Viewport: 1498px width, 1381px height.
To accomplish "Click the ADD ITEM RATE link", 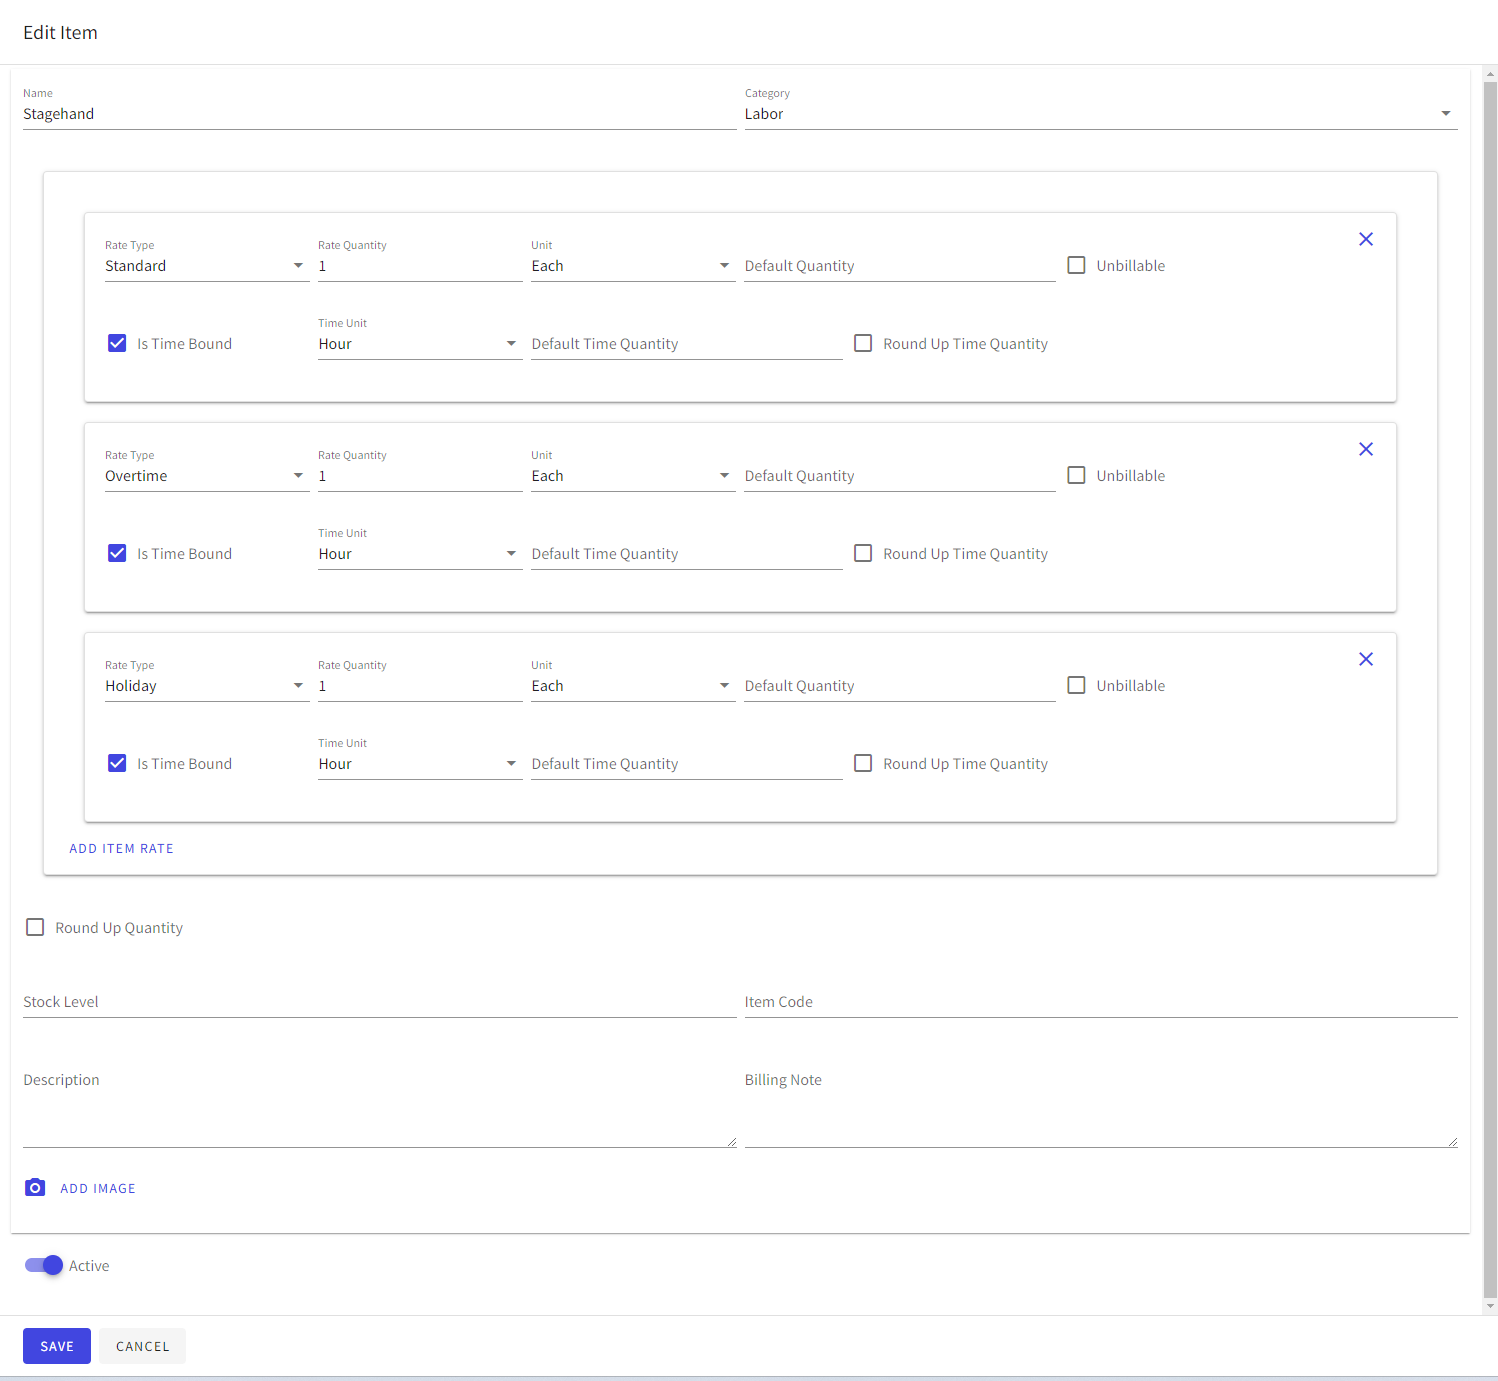I will (x=121, y=848).
